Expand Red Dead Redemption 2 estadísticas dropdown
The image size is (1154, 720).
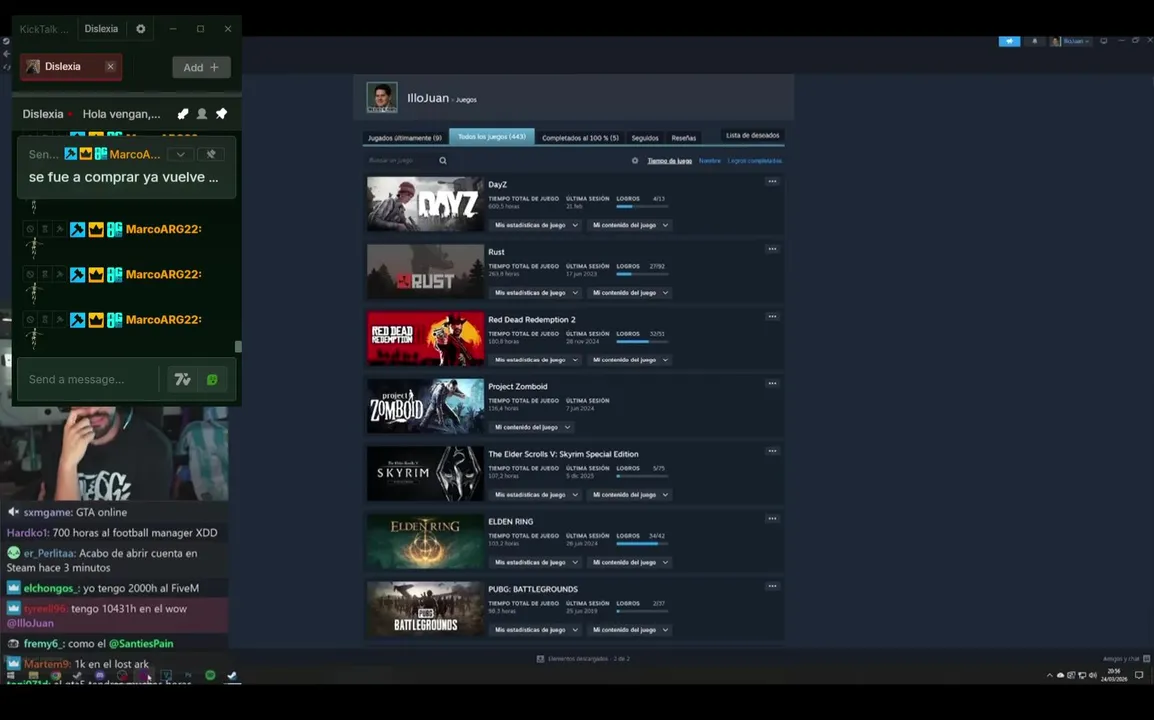536,360
